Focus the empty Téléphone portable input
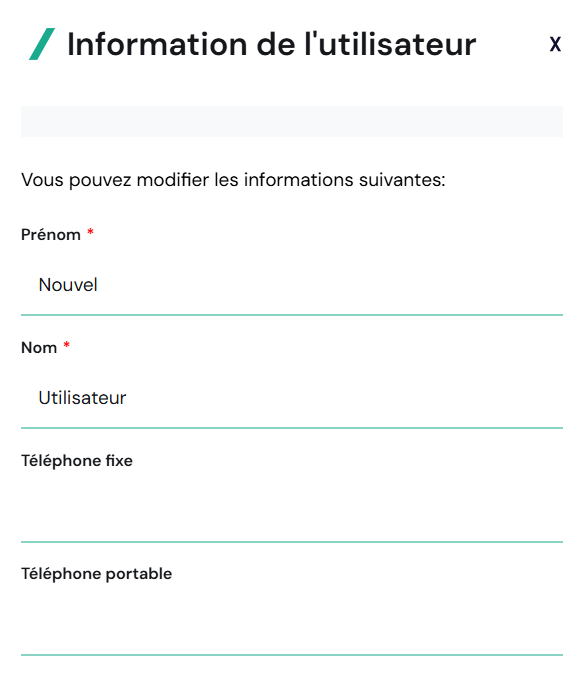The height and width of the screenshot is (684, 585). pos(292,624)
